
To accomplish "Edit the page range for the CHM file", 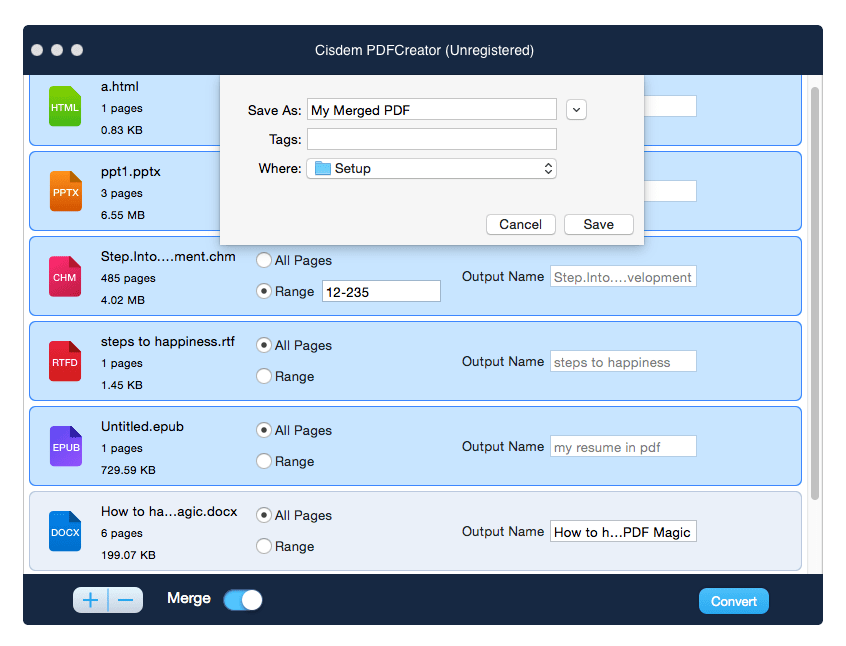I will [381, 291].
